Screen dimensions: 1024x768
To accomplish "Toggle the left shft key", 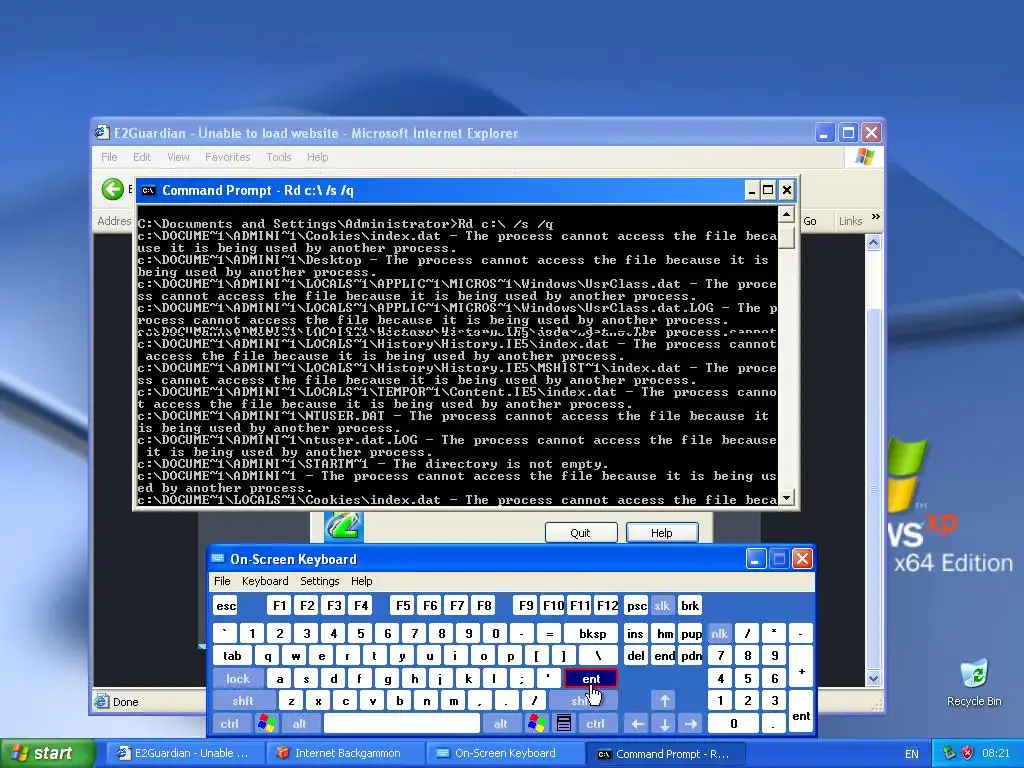I will click(243, 701).
